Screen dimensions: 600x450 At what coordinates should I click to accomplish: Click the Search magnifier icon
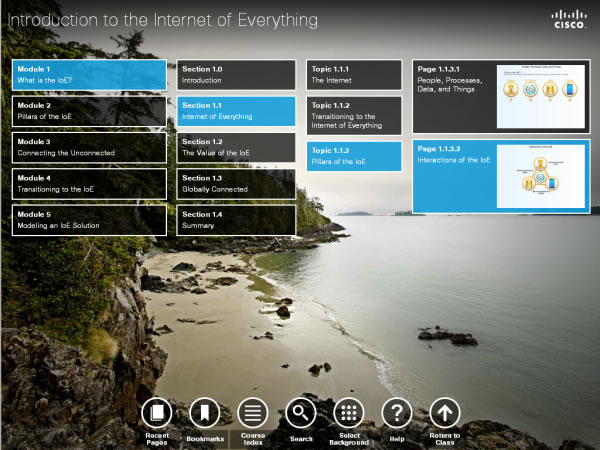(301, 413)
